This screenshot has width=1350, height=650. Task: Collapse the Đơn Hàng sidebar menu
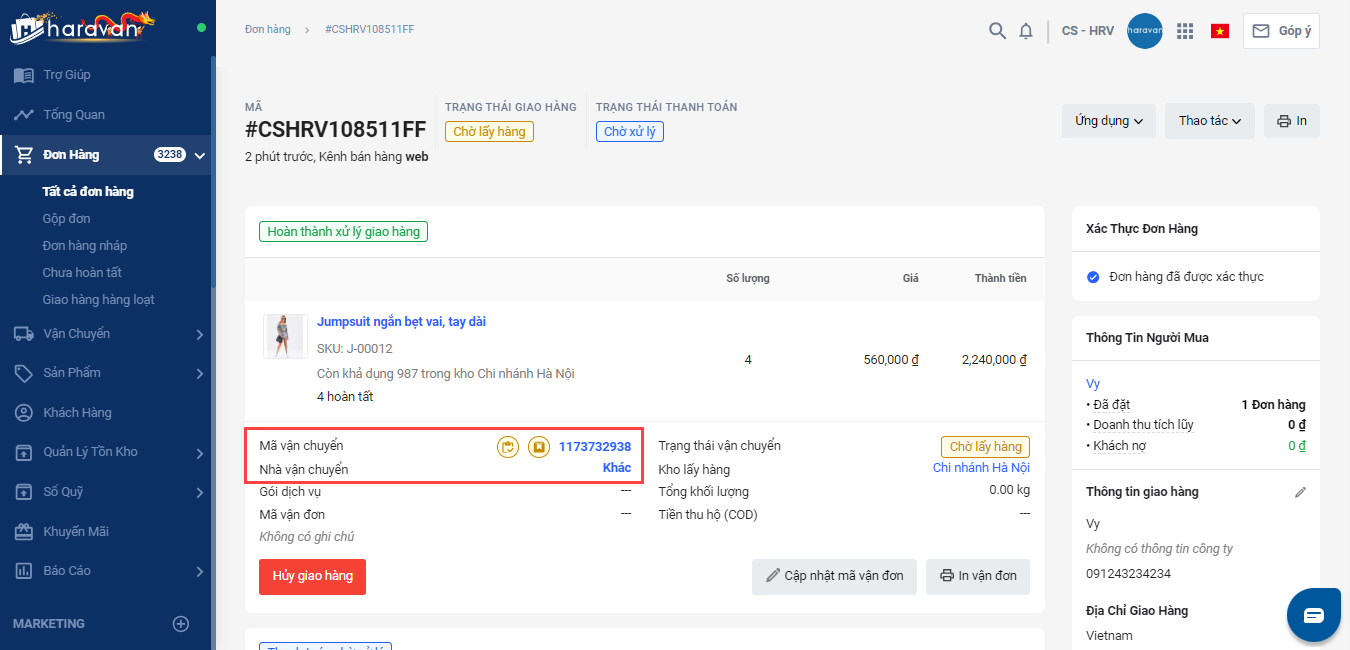tap(200, 155)
